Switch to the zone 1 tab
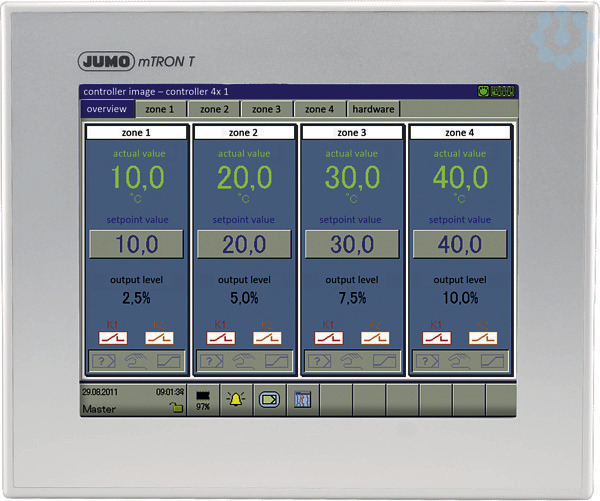Image resolution: width=600 pixels, height=501 pixels. click(x=160, y=109)
